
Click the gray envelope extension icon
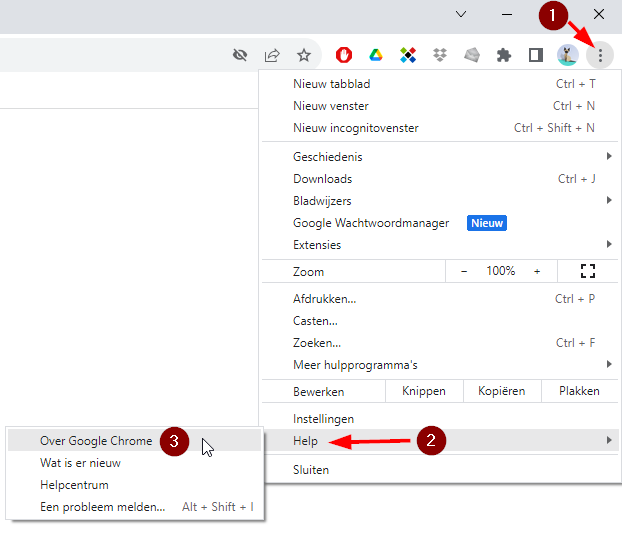pos(472,55)
